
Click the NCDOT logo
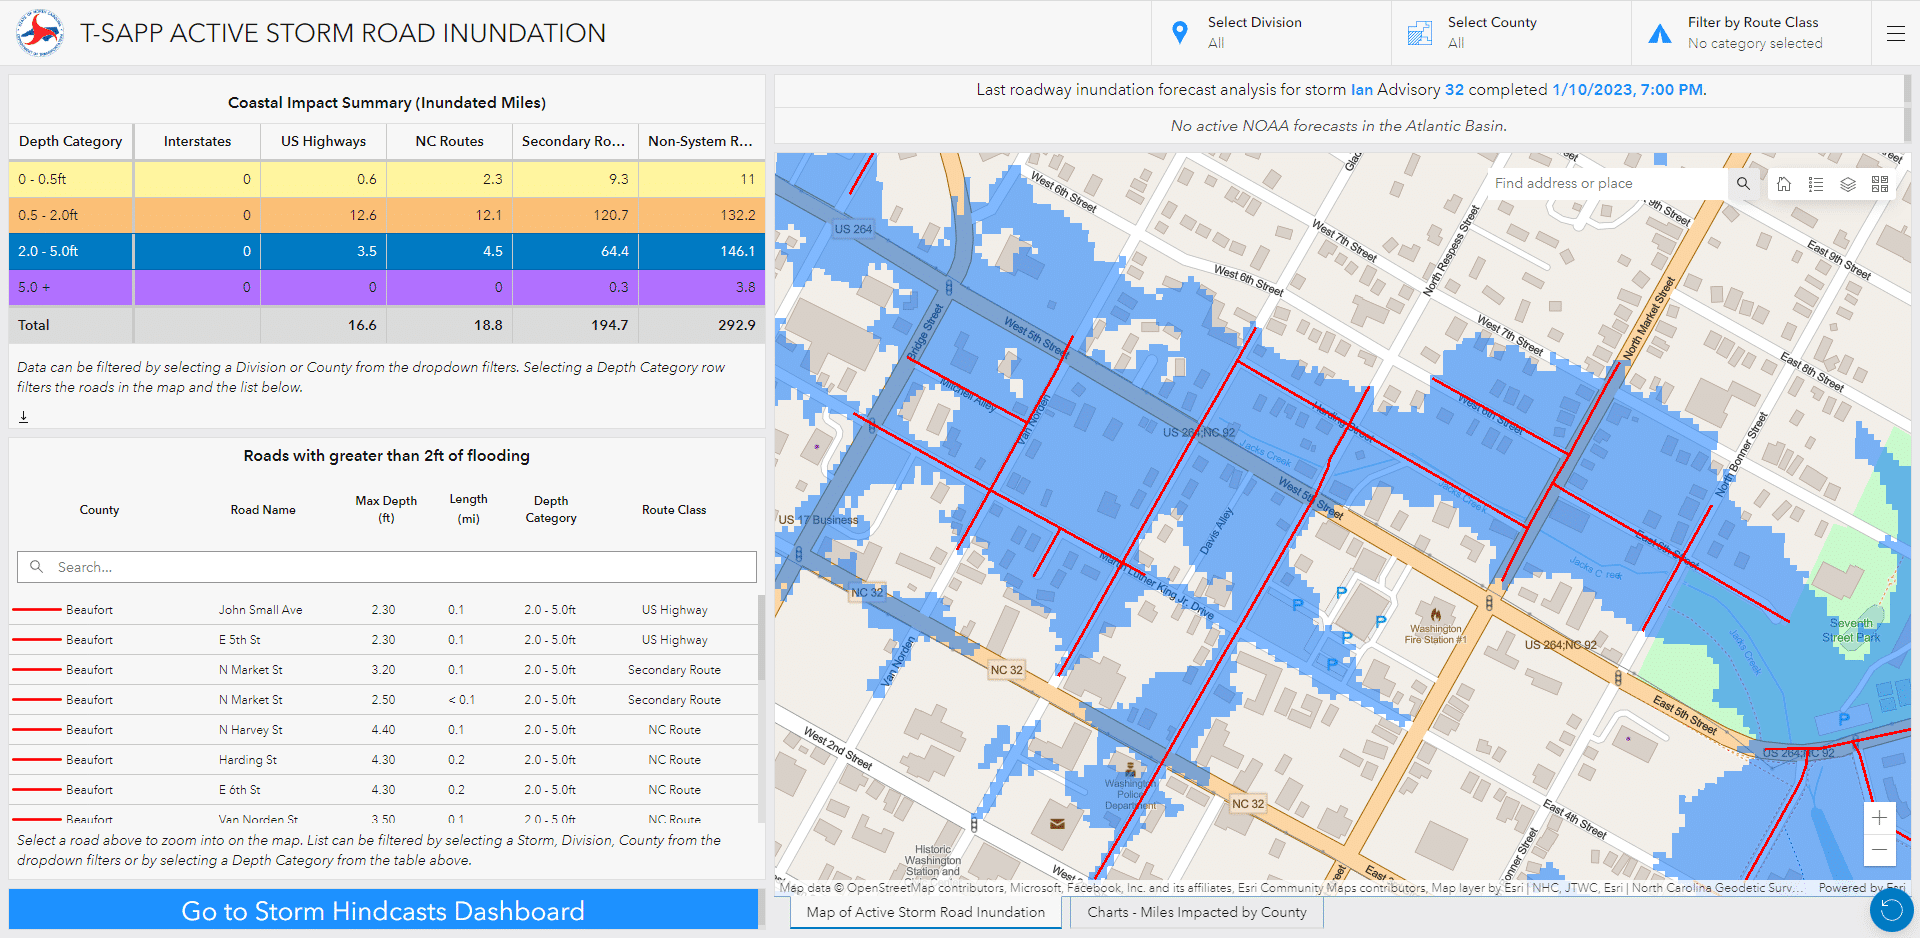tap(40, 32)
